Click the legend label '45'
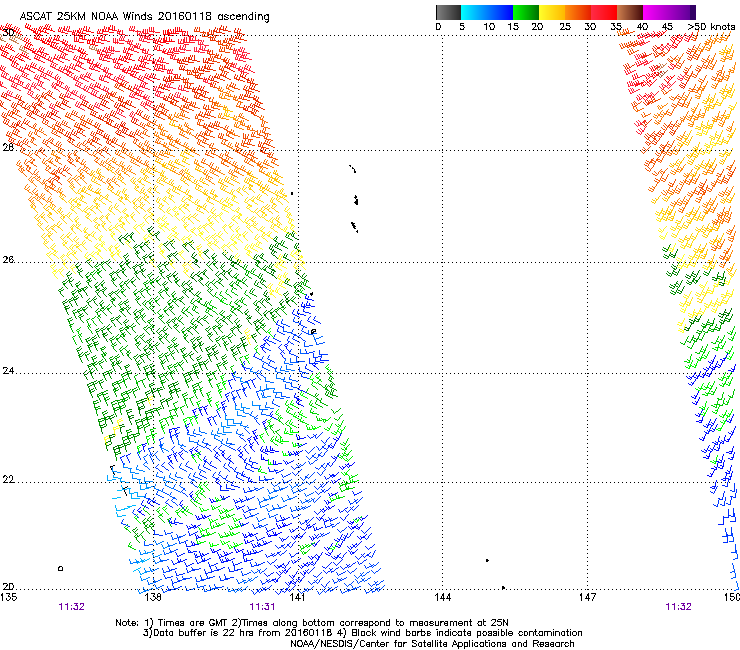This screenshot has height=650, width=740. [x=667, y=26]
